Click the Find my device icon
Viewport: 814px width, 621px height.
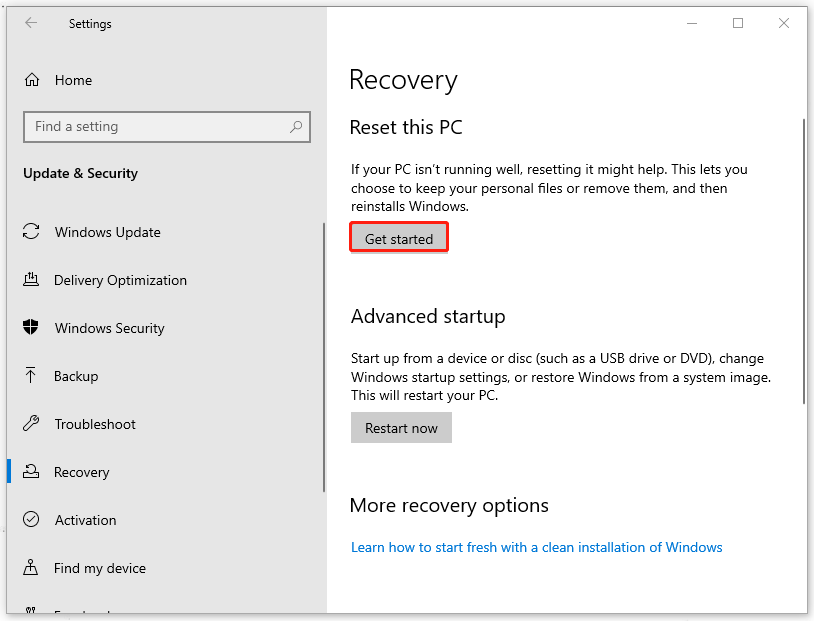point(31,568)
